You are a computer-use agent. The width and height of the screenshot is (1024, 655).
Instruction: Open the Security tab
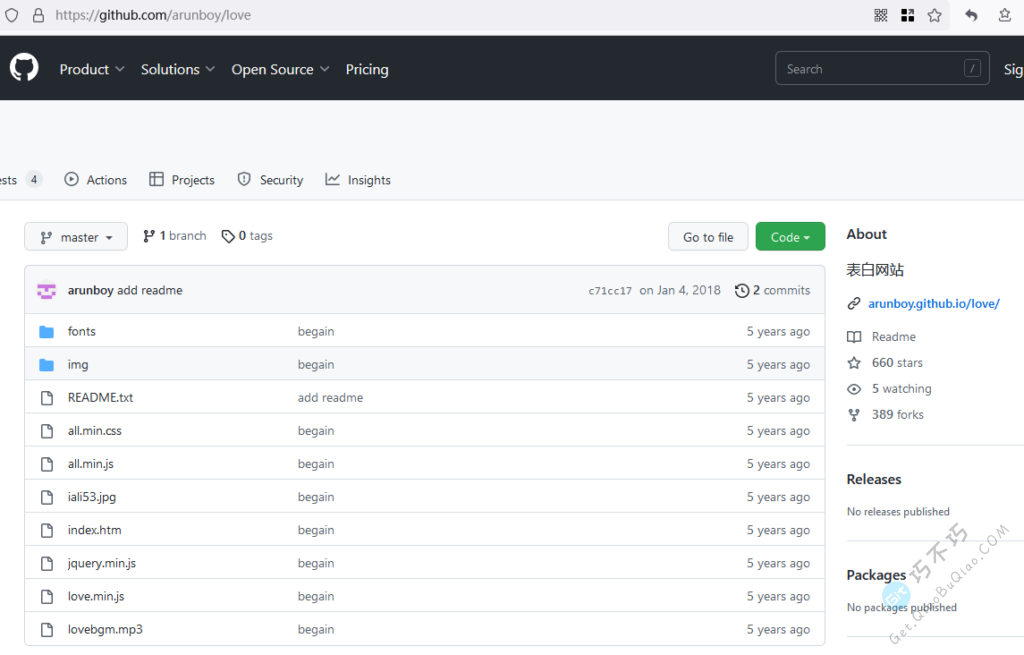[270, 180]
